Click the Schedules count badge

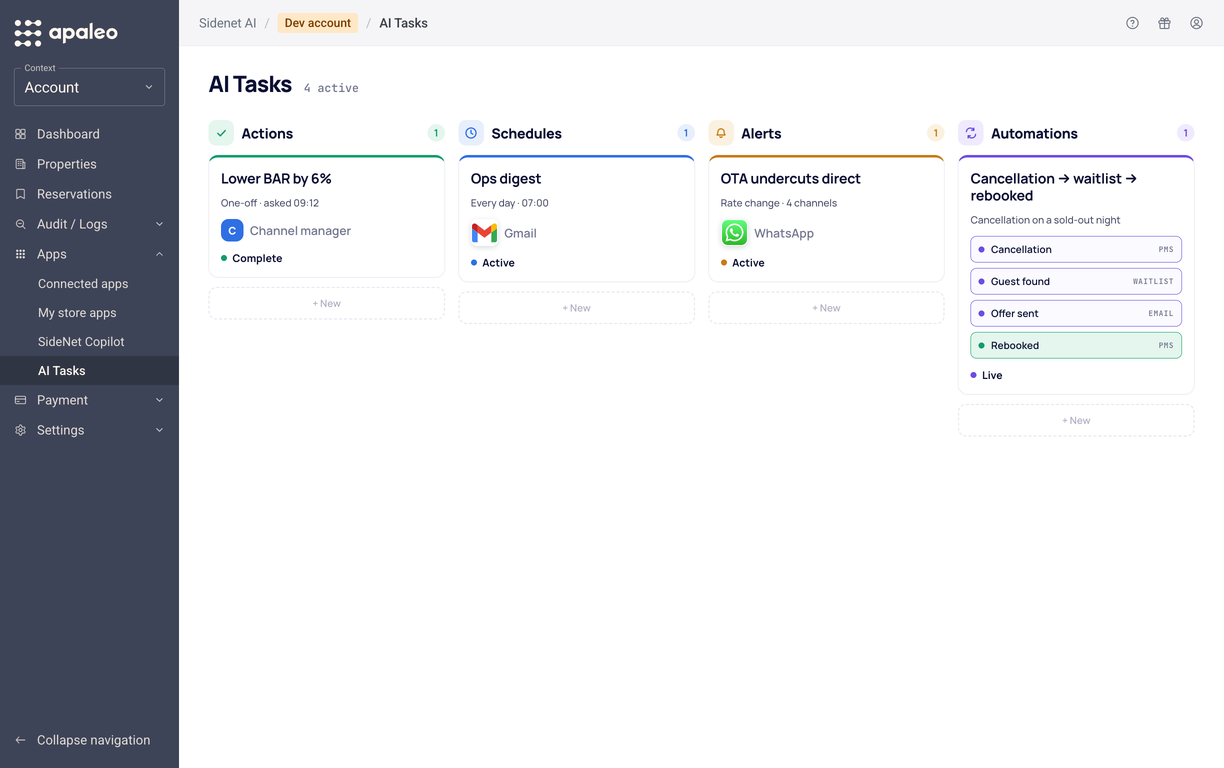point(686,133)
